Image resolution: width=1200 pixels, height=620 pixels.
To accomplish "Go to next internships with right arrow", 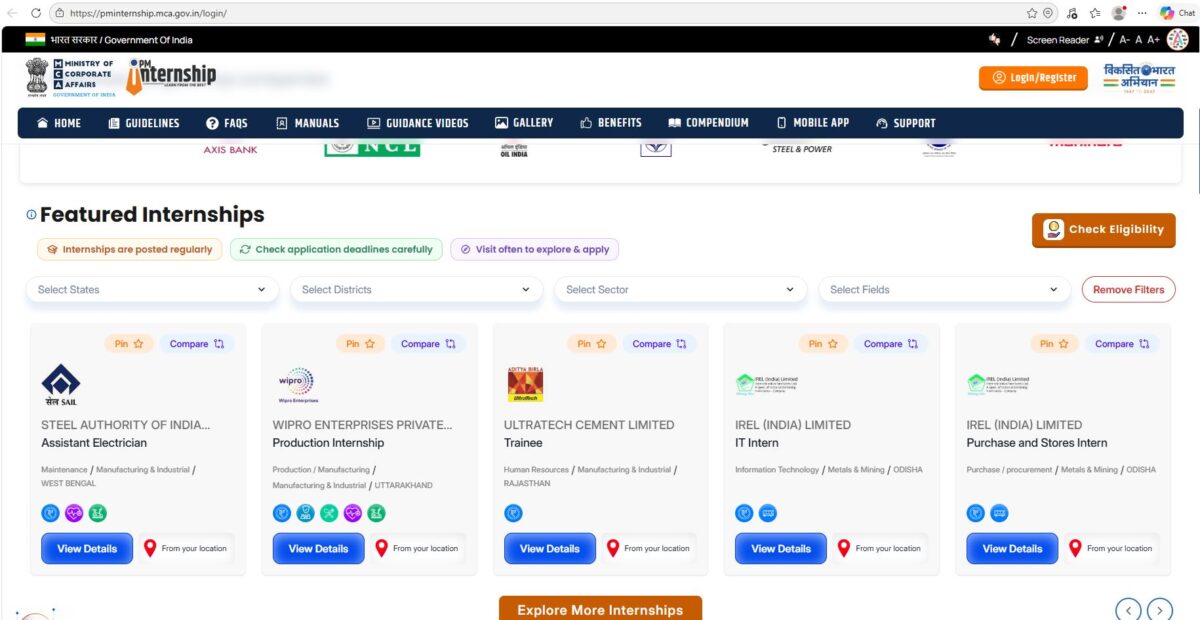I will [1160, 609].
